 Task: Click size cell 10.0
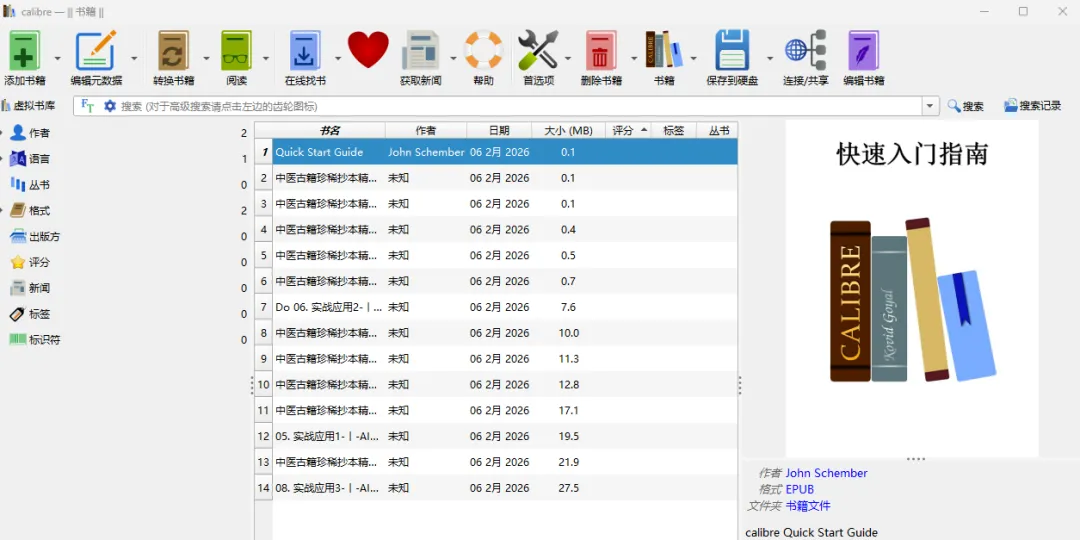(x=568, y=333)
